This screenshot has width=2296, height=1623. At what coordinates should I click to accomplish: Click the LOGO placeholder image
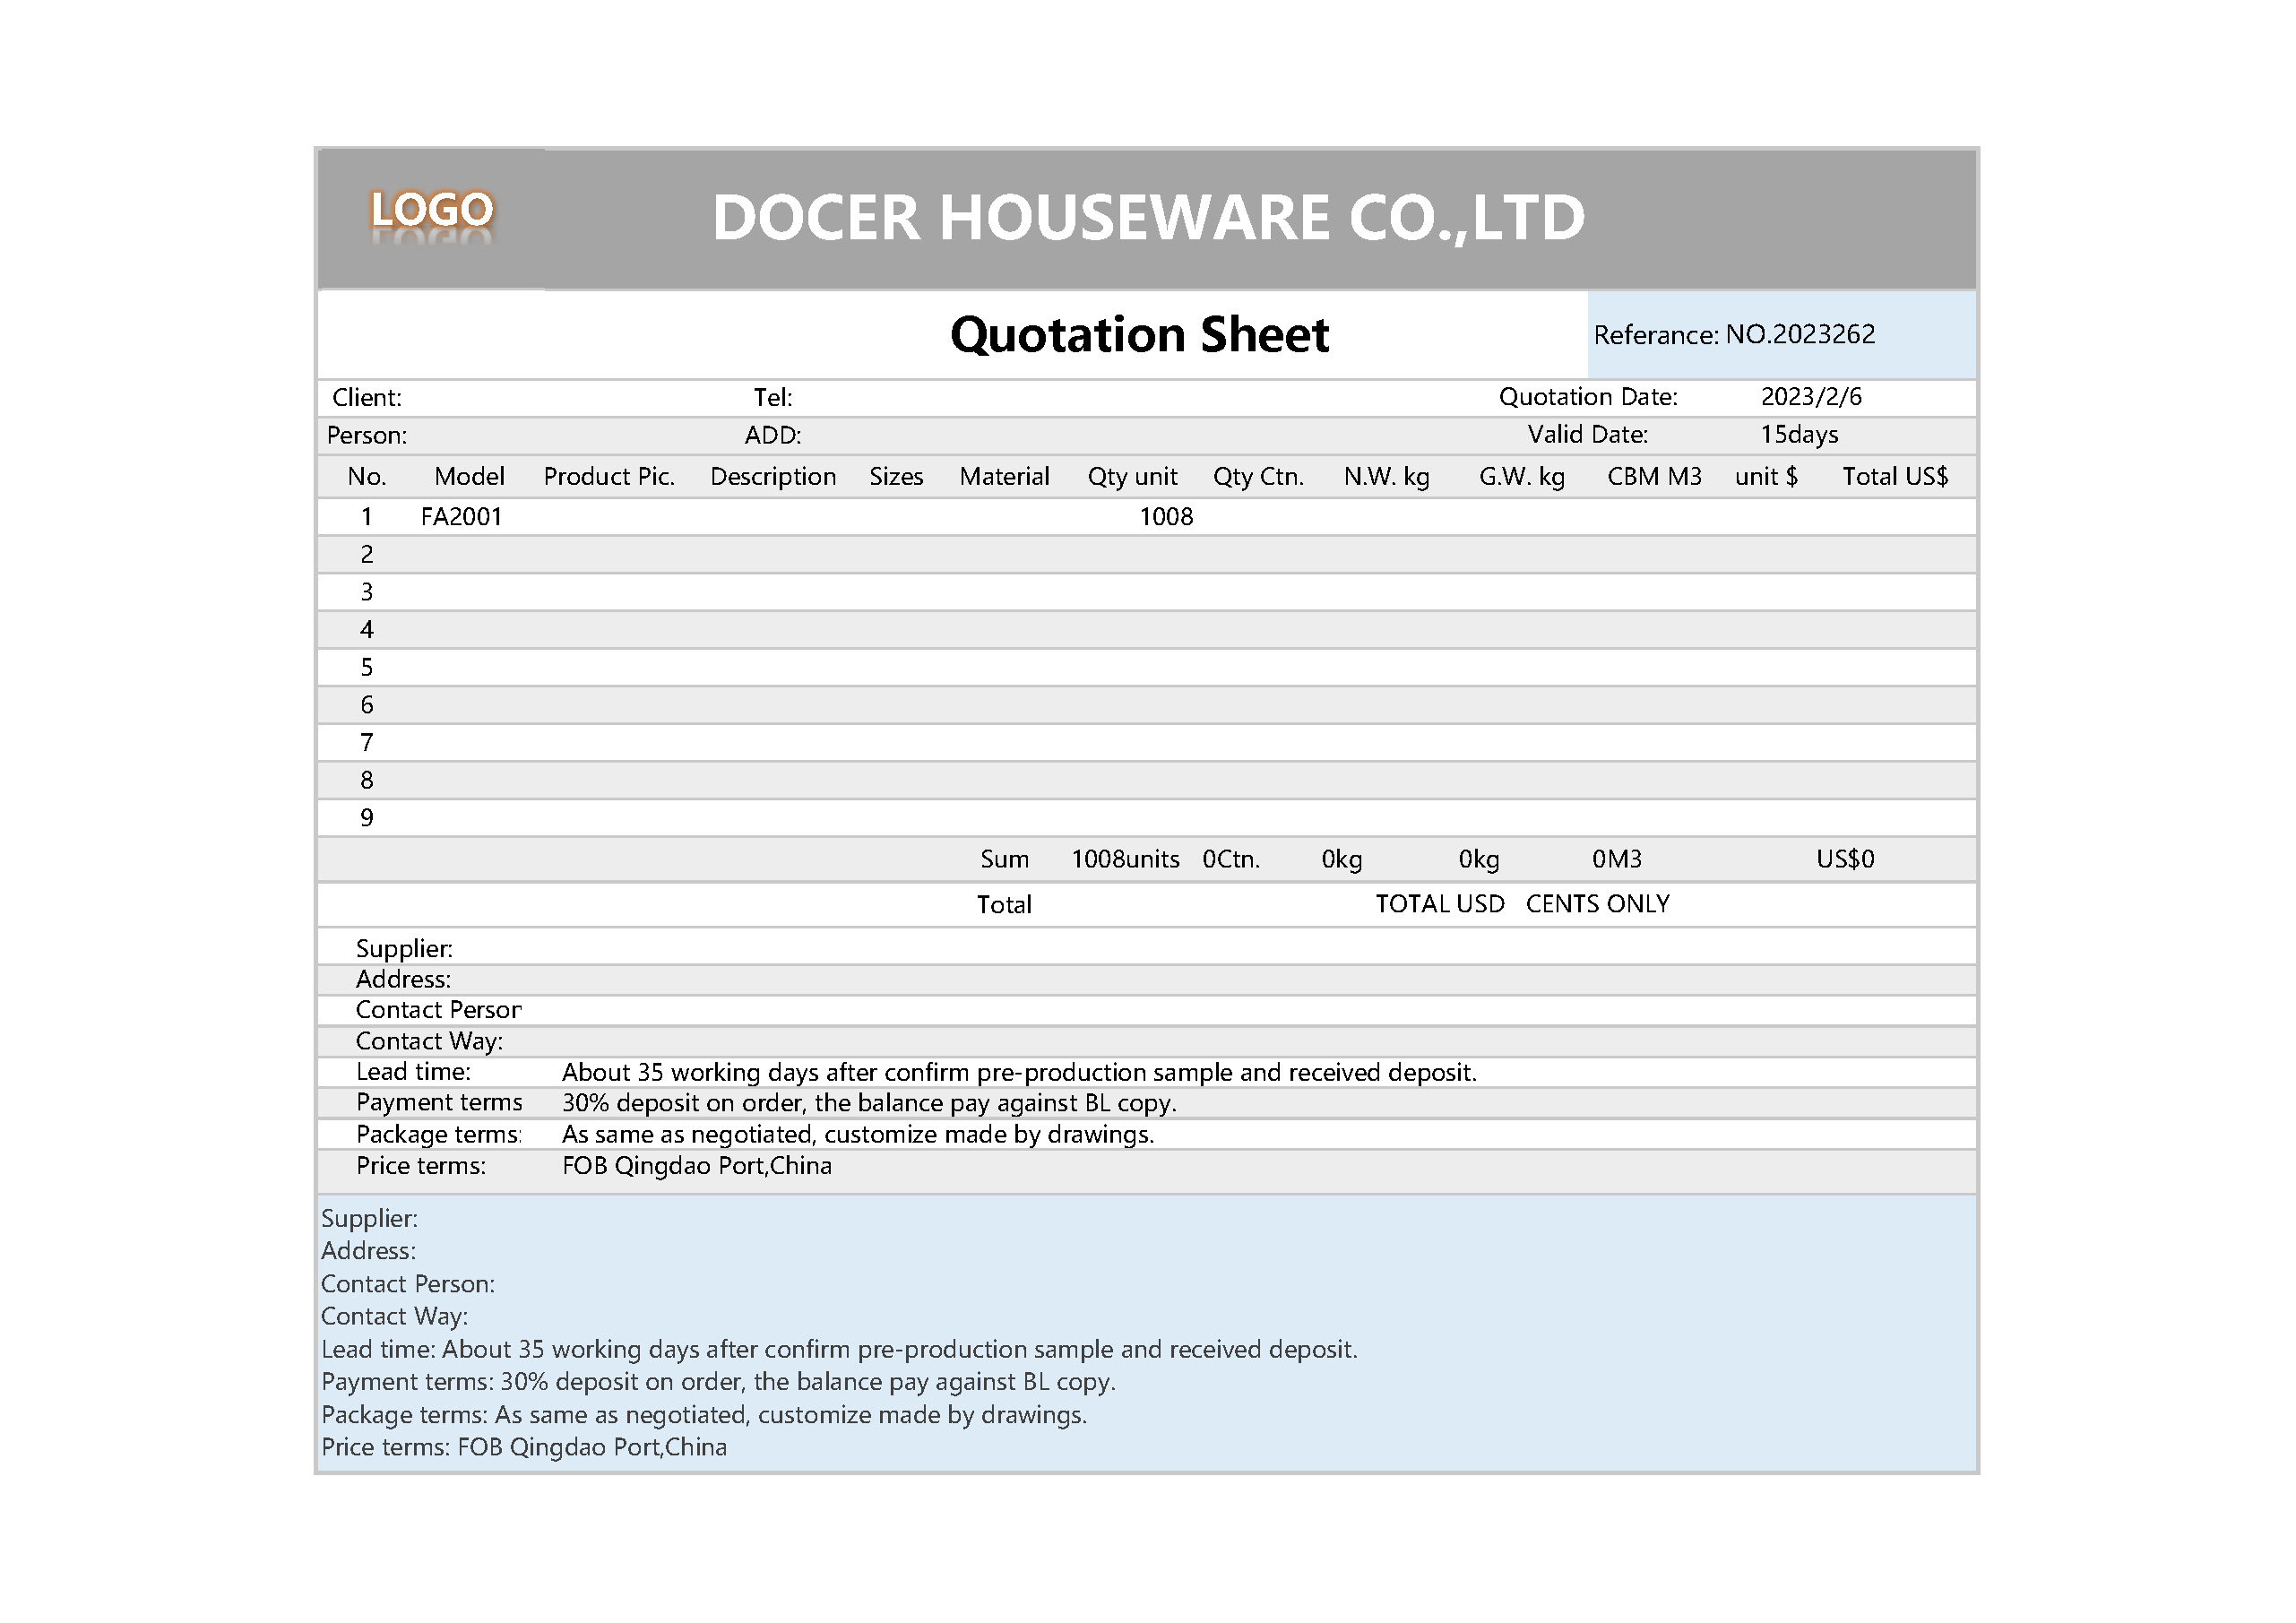click(x=431, y=217)
